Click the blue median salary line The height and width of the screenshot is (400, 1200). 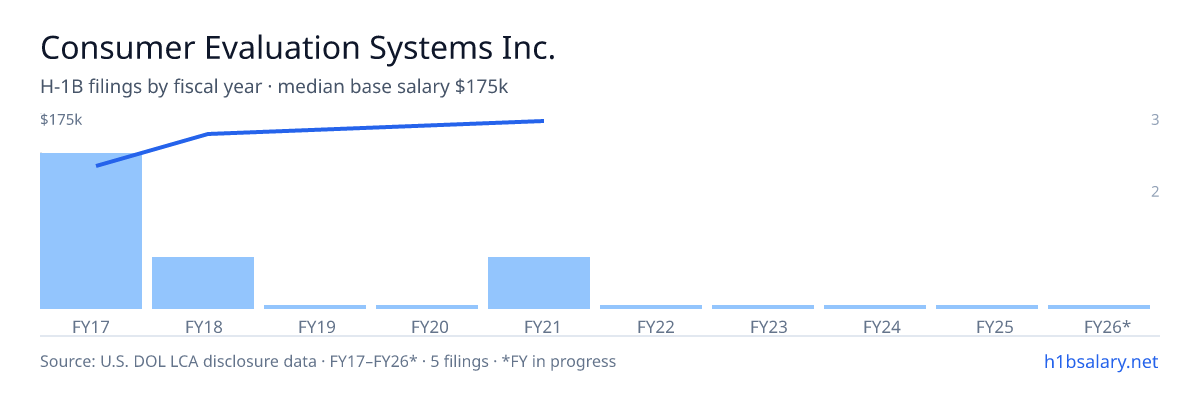click(x=320, y=130)
